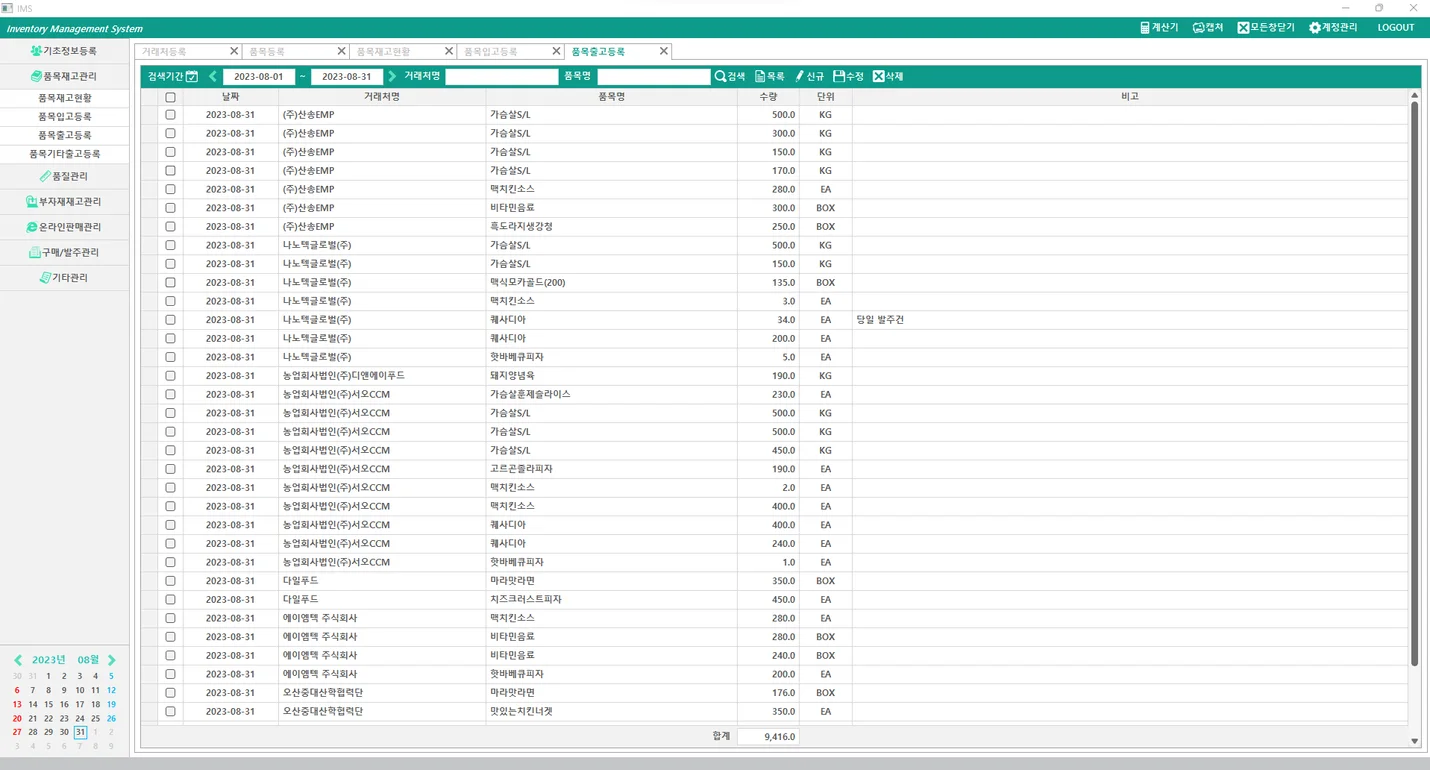
Task: Check the 치즈크러스트피자 row checkbox
Action: tap(170, 599)
